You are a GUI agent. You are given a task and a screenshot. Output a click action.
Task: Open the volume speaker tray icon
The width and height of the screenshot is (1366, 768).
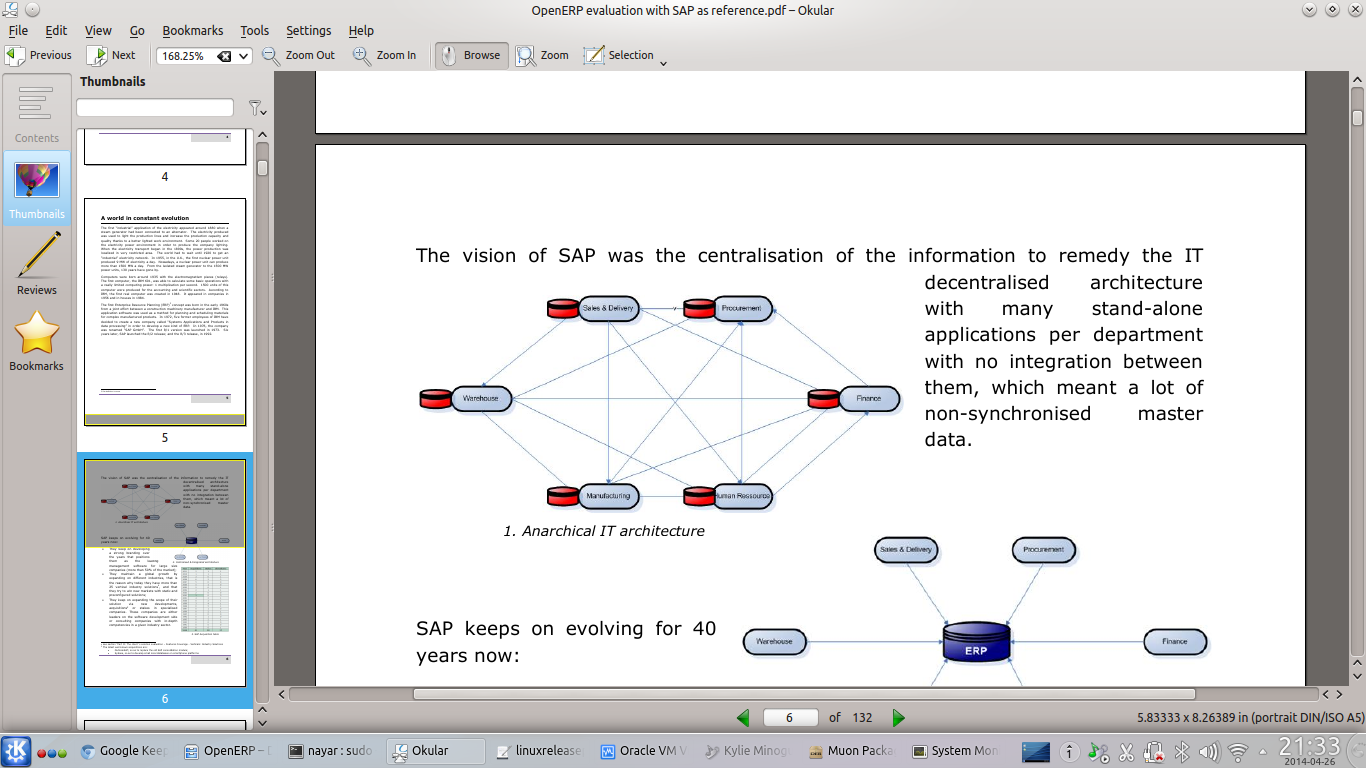pyautogui.click(x=1209, y=752)
